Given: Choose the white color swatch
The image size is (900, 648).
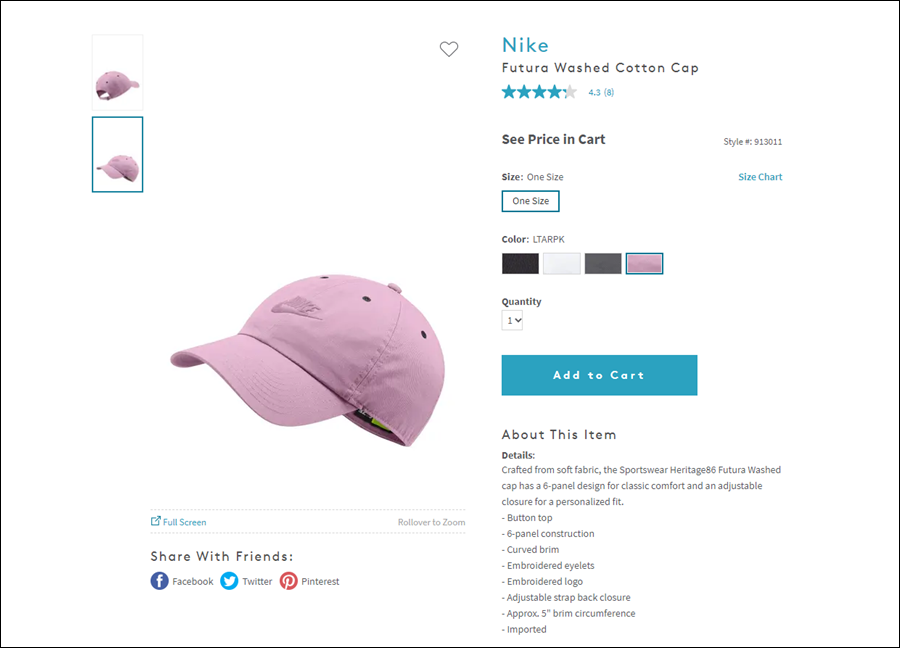Looking at the screenshot, I should coord(561,263).
